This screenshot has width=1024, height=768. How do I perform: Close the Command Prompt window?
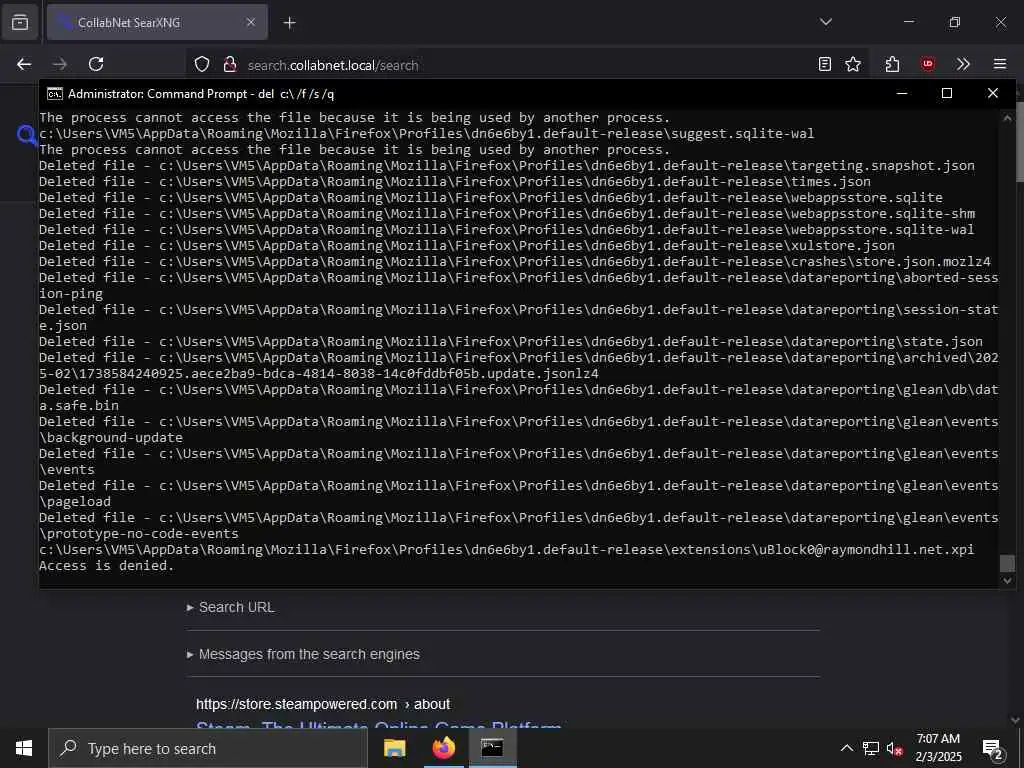pos(993,93)
